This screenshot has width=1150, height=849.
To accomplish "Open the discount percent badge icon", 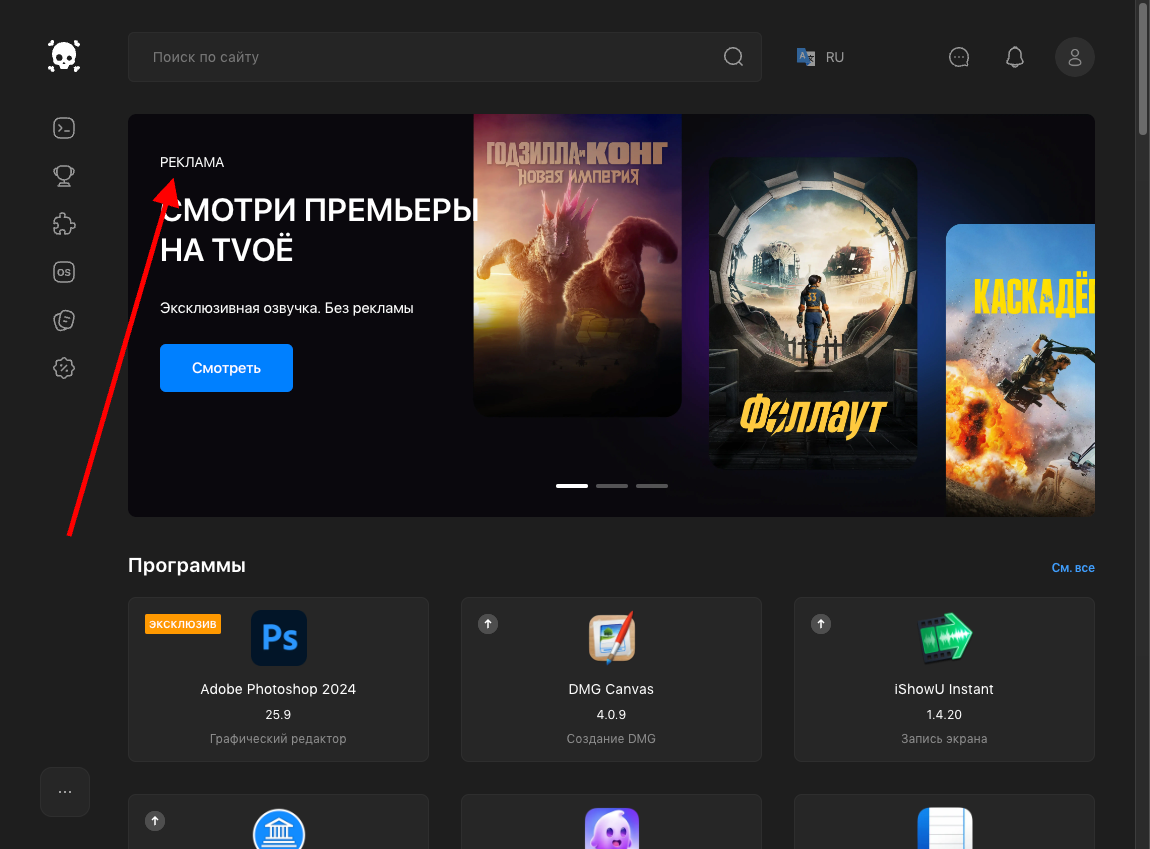I will [x=64, y=368].
